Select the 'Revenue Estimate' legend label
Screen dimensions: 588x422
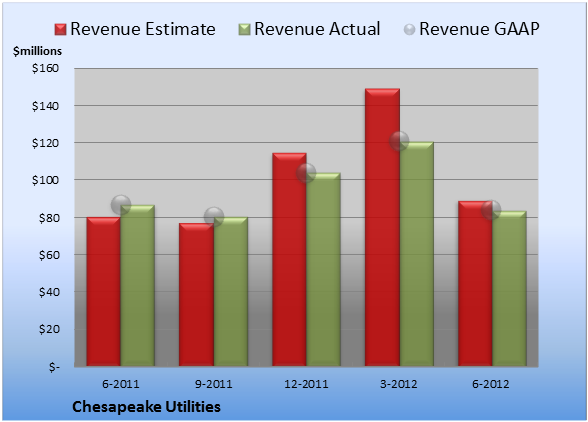[x=143, y=29]
